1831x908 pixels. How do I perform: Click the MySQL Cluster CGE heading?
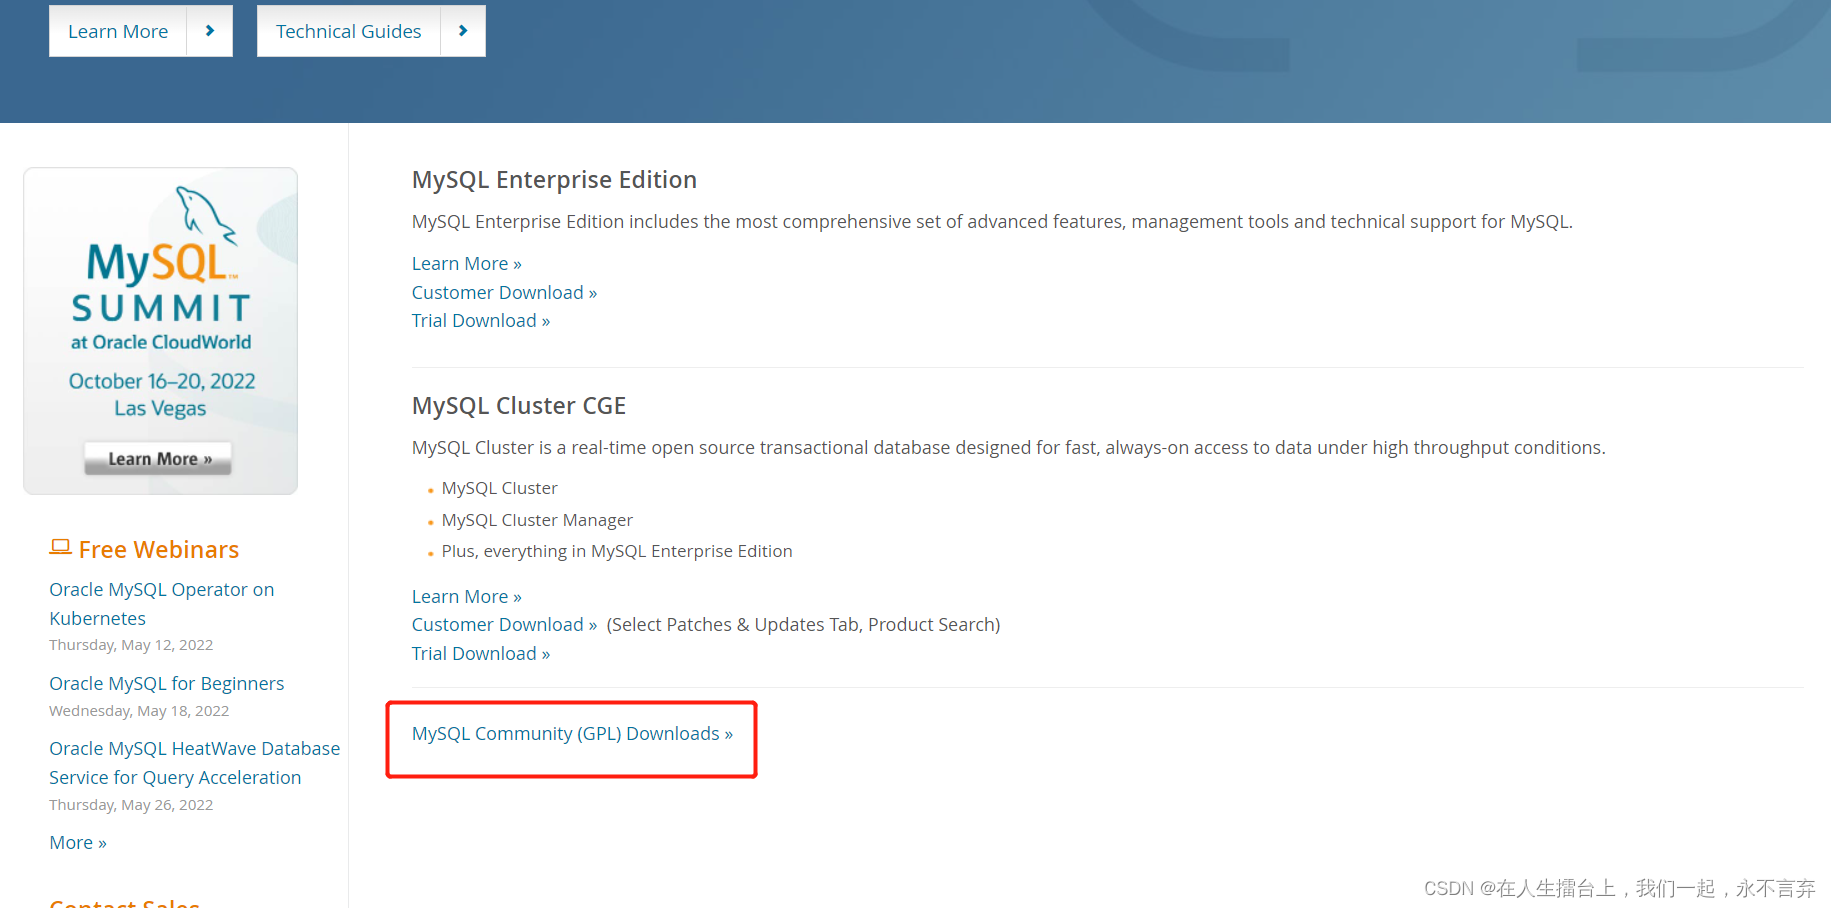pyautogui.click(x=519, y=405)
